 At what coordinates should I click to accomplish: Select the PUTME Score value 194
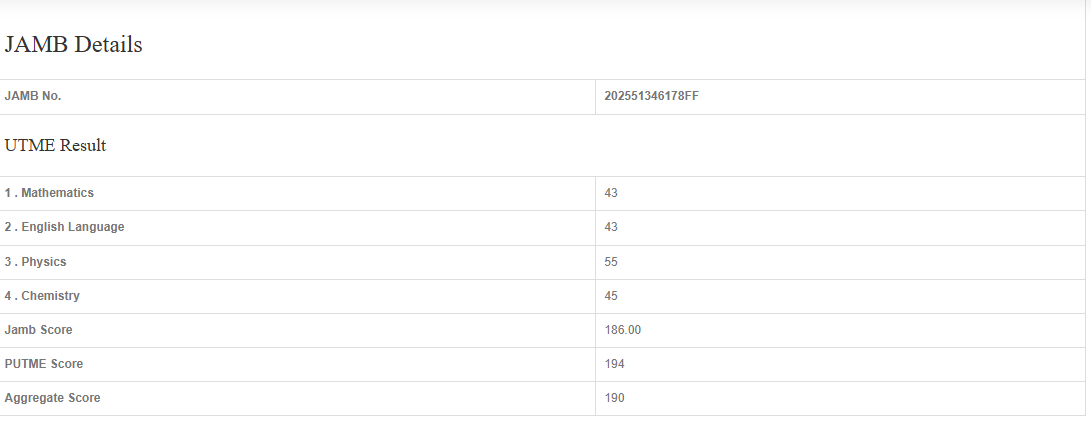click(614, 364)
